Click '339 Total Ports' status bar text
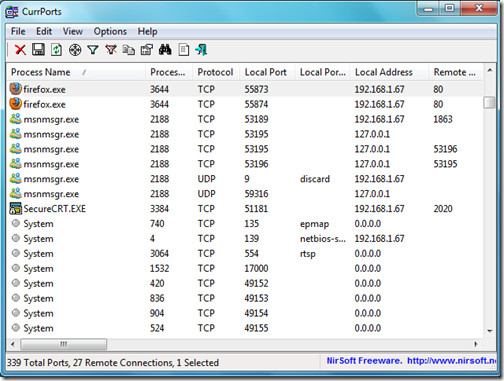504x381 pixels. [38, 362]
